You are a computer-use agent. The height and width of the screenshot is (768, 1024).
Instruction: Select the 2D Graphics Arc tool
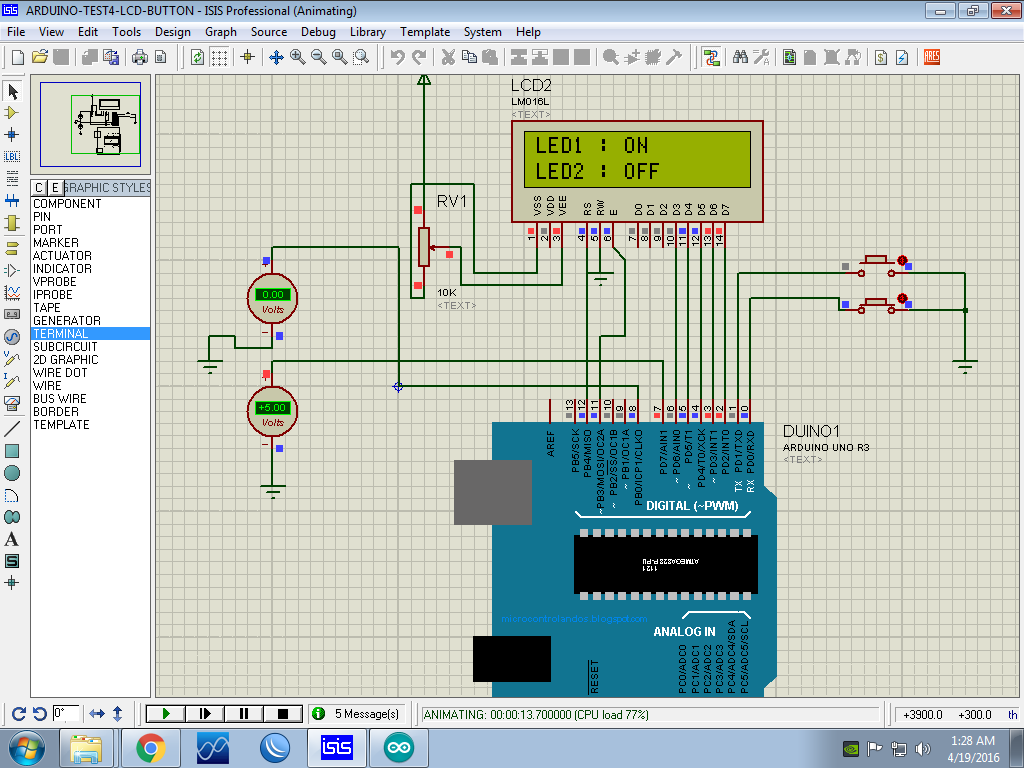click(x=12, y=495)
